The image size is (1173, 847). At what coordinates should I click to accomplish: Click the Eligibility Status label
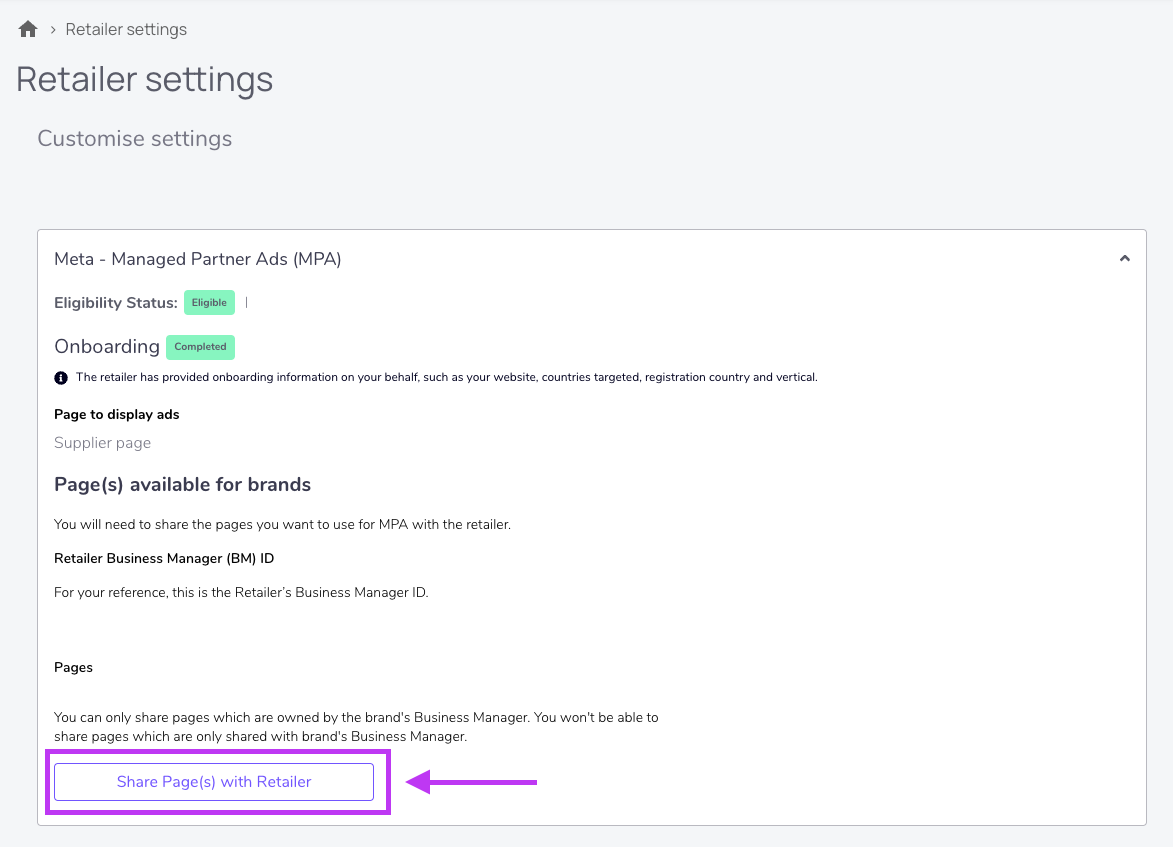116,303
